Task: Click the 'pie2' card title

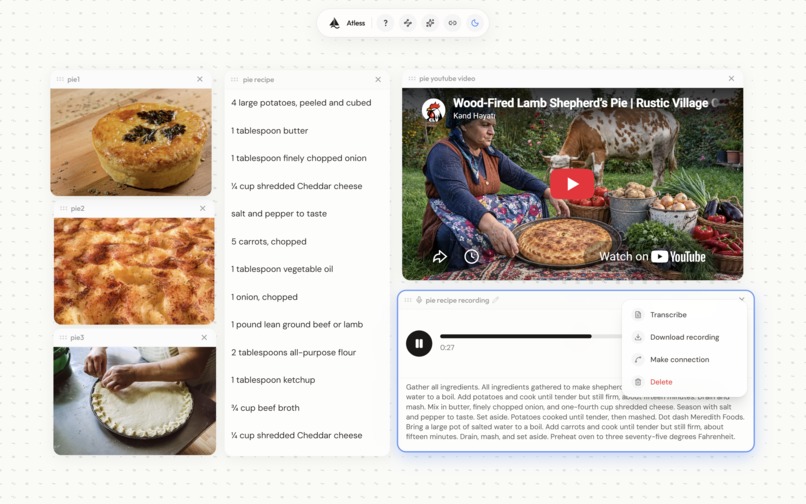Action: [x=77, y=208]
